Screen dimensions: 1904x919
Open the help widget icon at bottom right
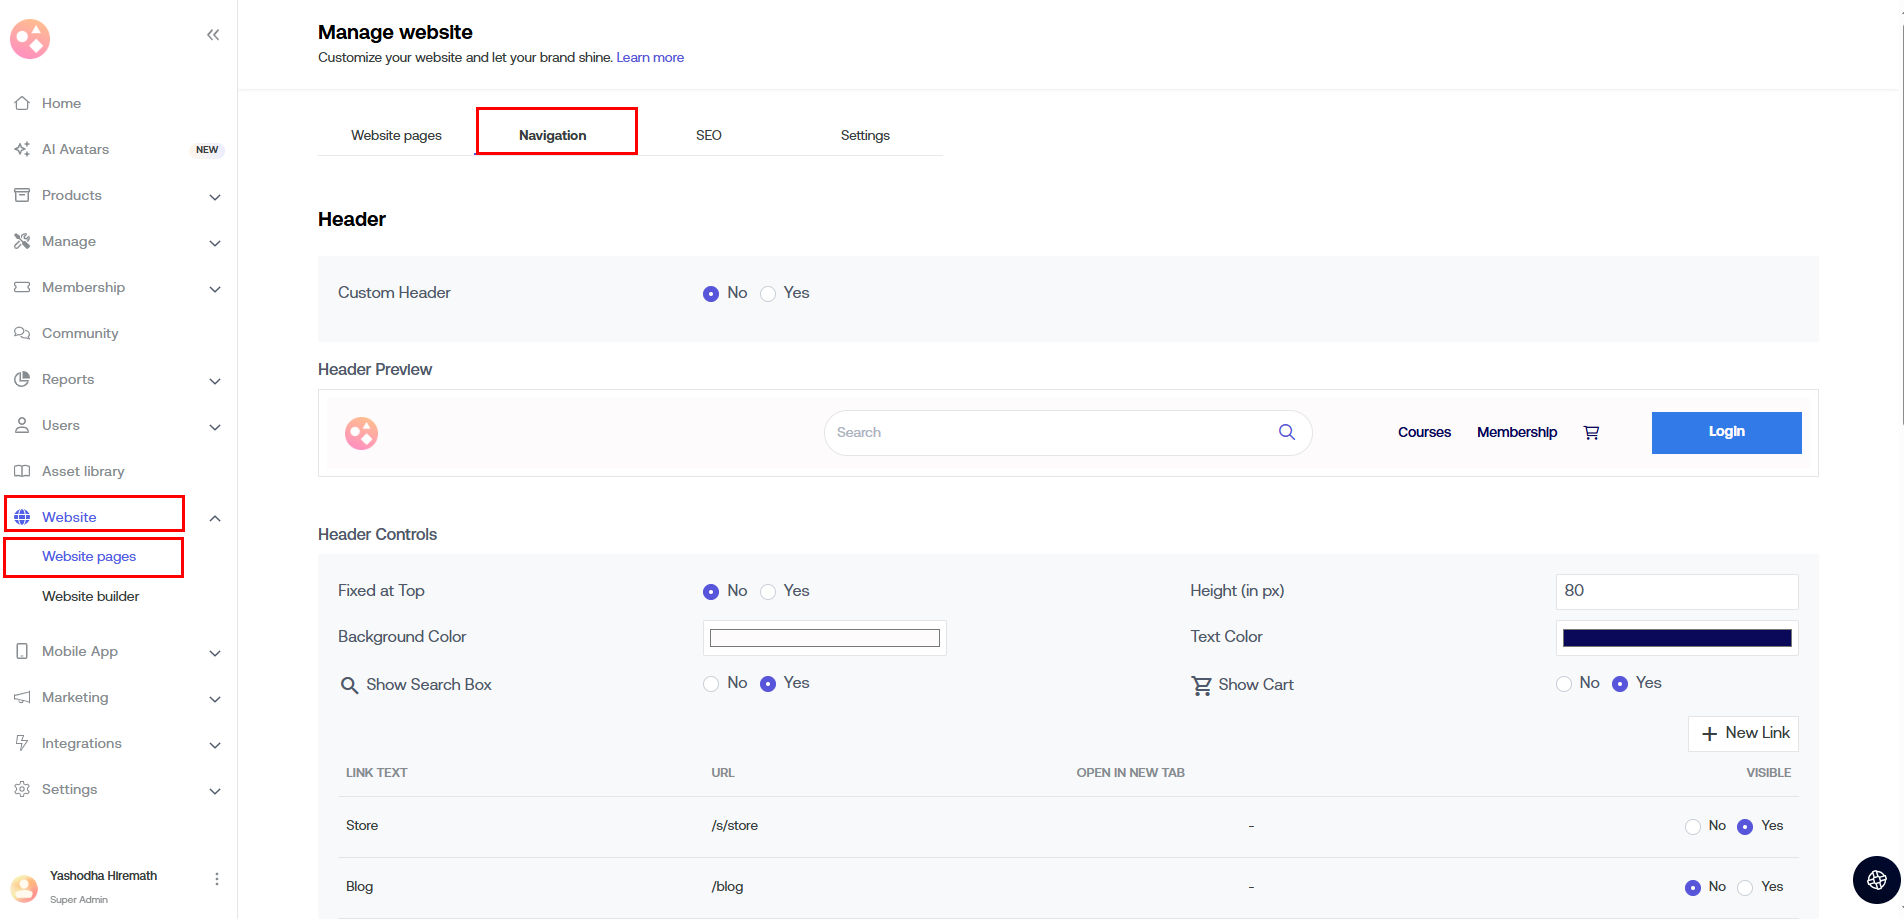pos(1876,880)
